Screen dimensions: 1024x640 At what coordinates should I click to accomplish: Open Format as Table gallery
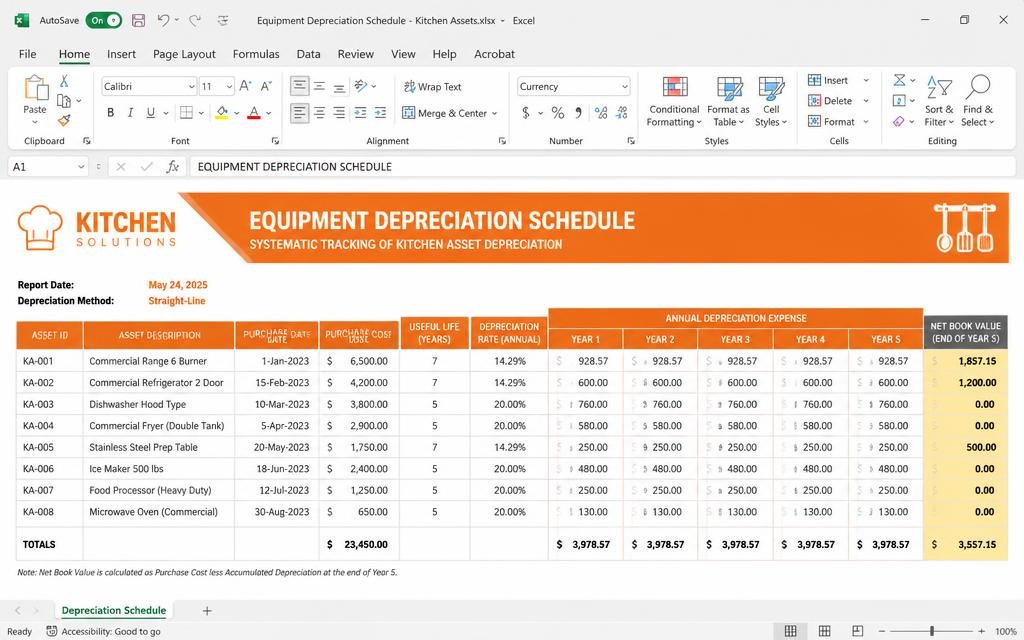pyautogui.click(x=728, y=101)
